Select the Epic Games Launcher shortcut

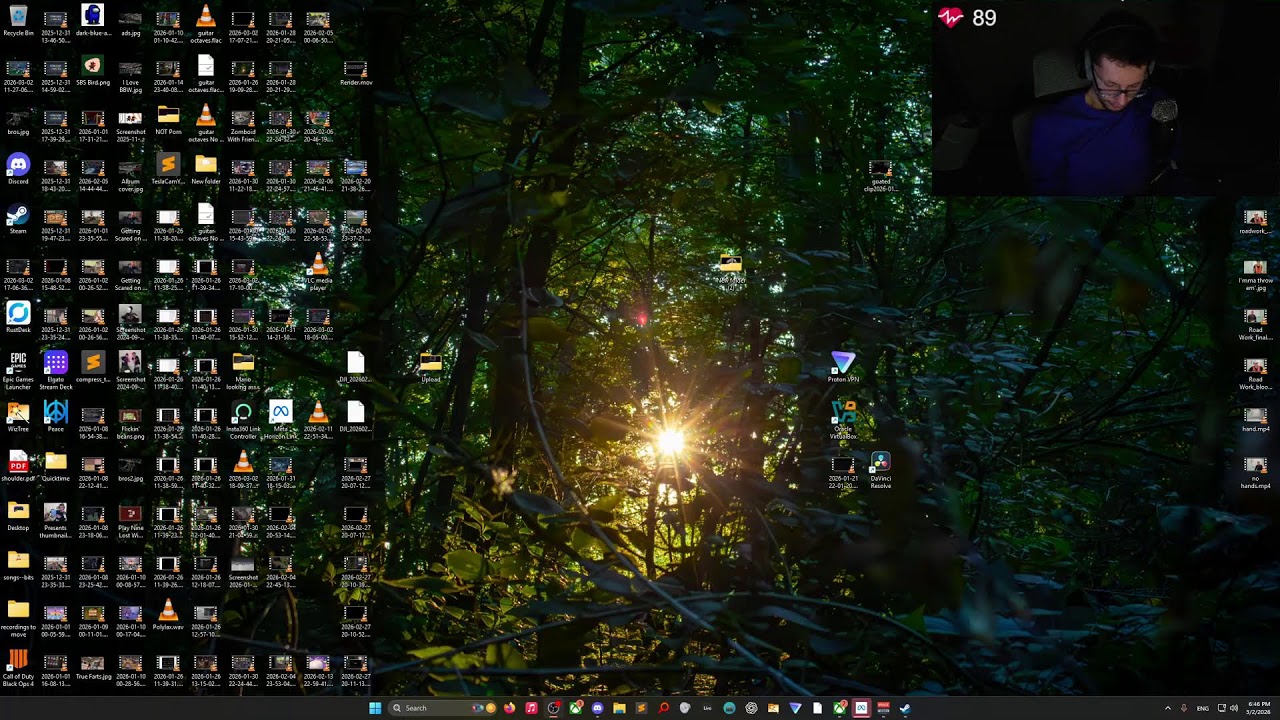(x=18, y=368)
